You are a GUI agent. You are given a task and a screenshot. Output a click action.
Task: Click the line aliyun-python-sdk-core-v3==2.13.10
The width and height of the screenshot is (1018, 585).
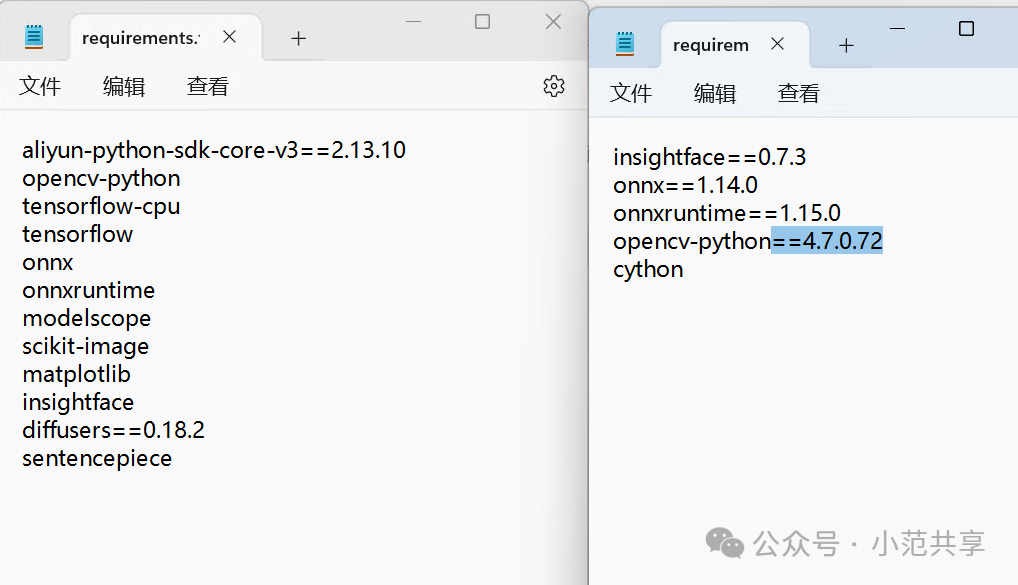pos(214,150)
